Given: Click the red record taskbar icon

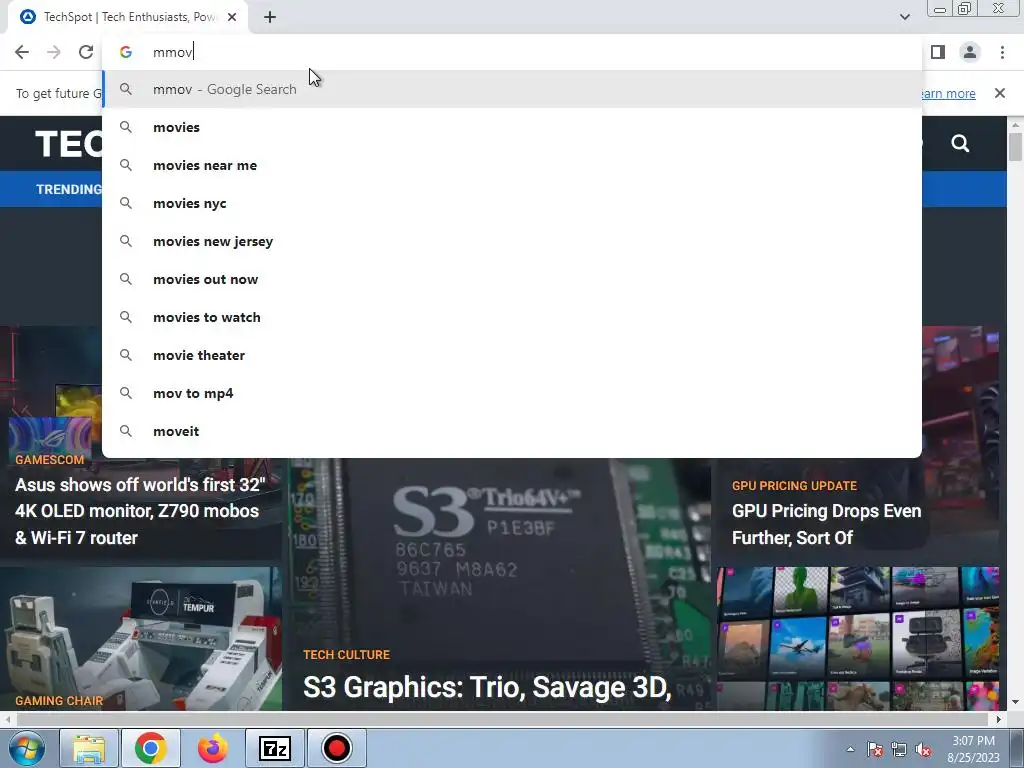Looking at the screenshot, I should [336, 748].
